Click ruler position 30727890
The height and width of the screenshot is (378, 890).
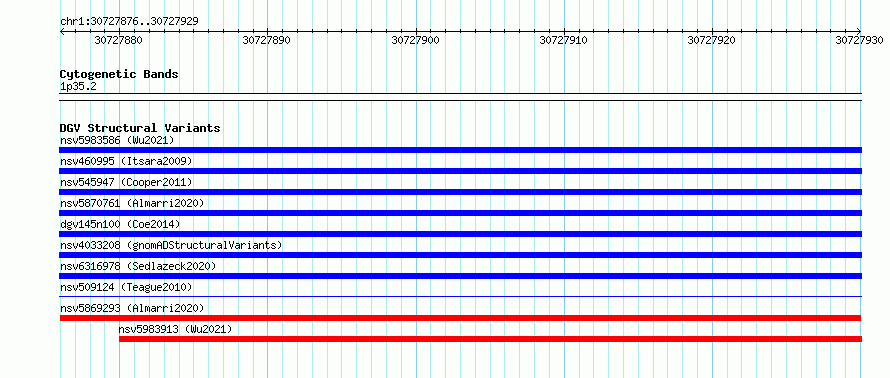tap(267, 40)
